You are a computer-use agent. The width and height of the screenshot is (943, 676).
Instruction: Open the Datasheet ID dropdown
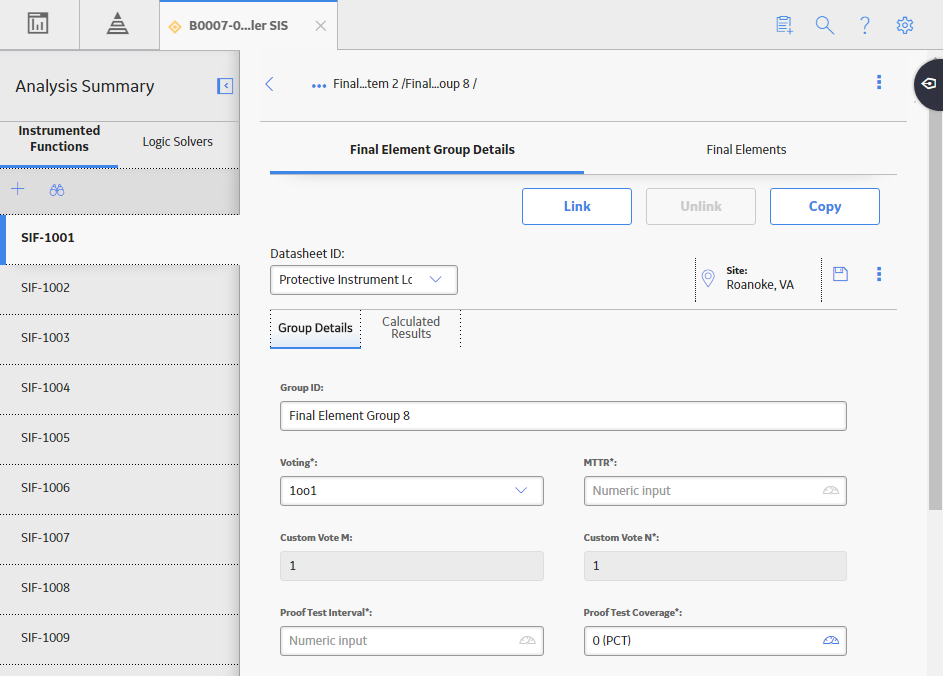click(364, 280)
